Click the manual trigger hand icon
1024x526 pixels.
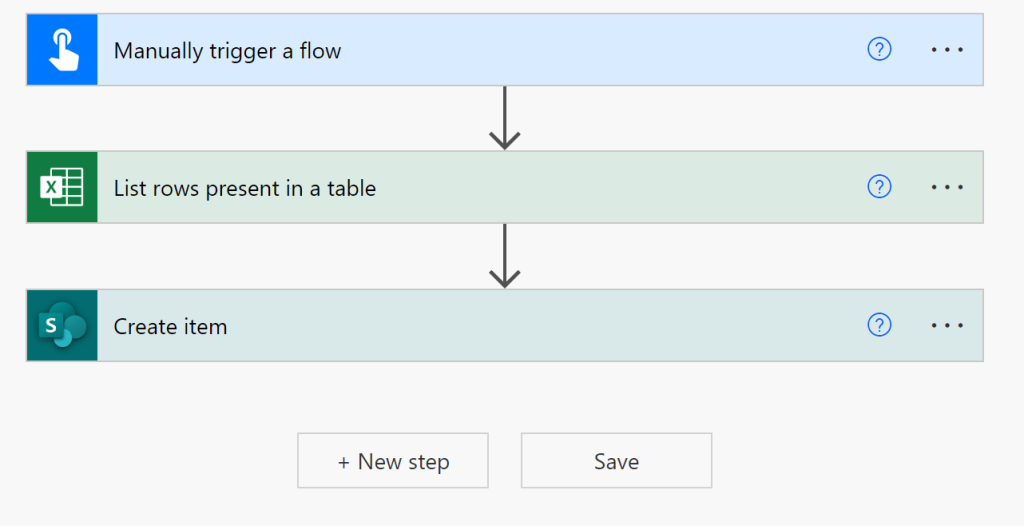click(62, 50)
